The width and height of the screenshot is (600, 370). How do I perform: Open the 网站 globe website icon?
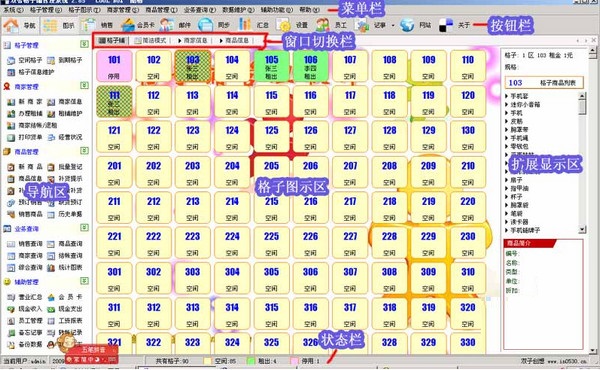[x=407, y=25]
